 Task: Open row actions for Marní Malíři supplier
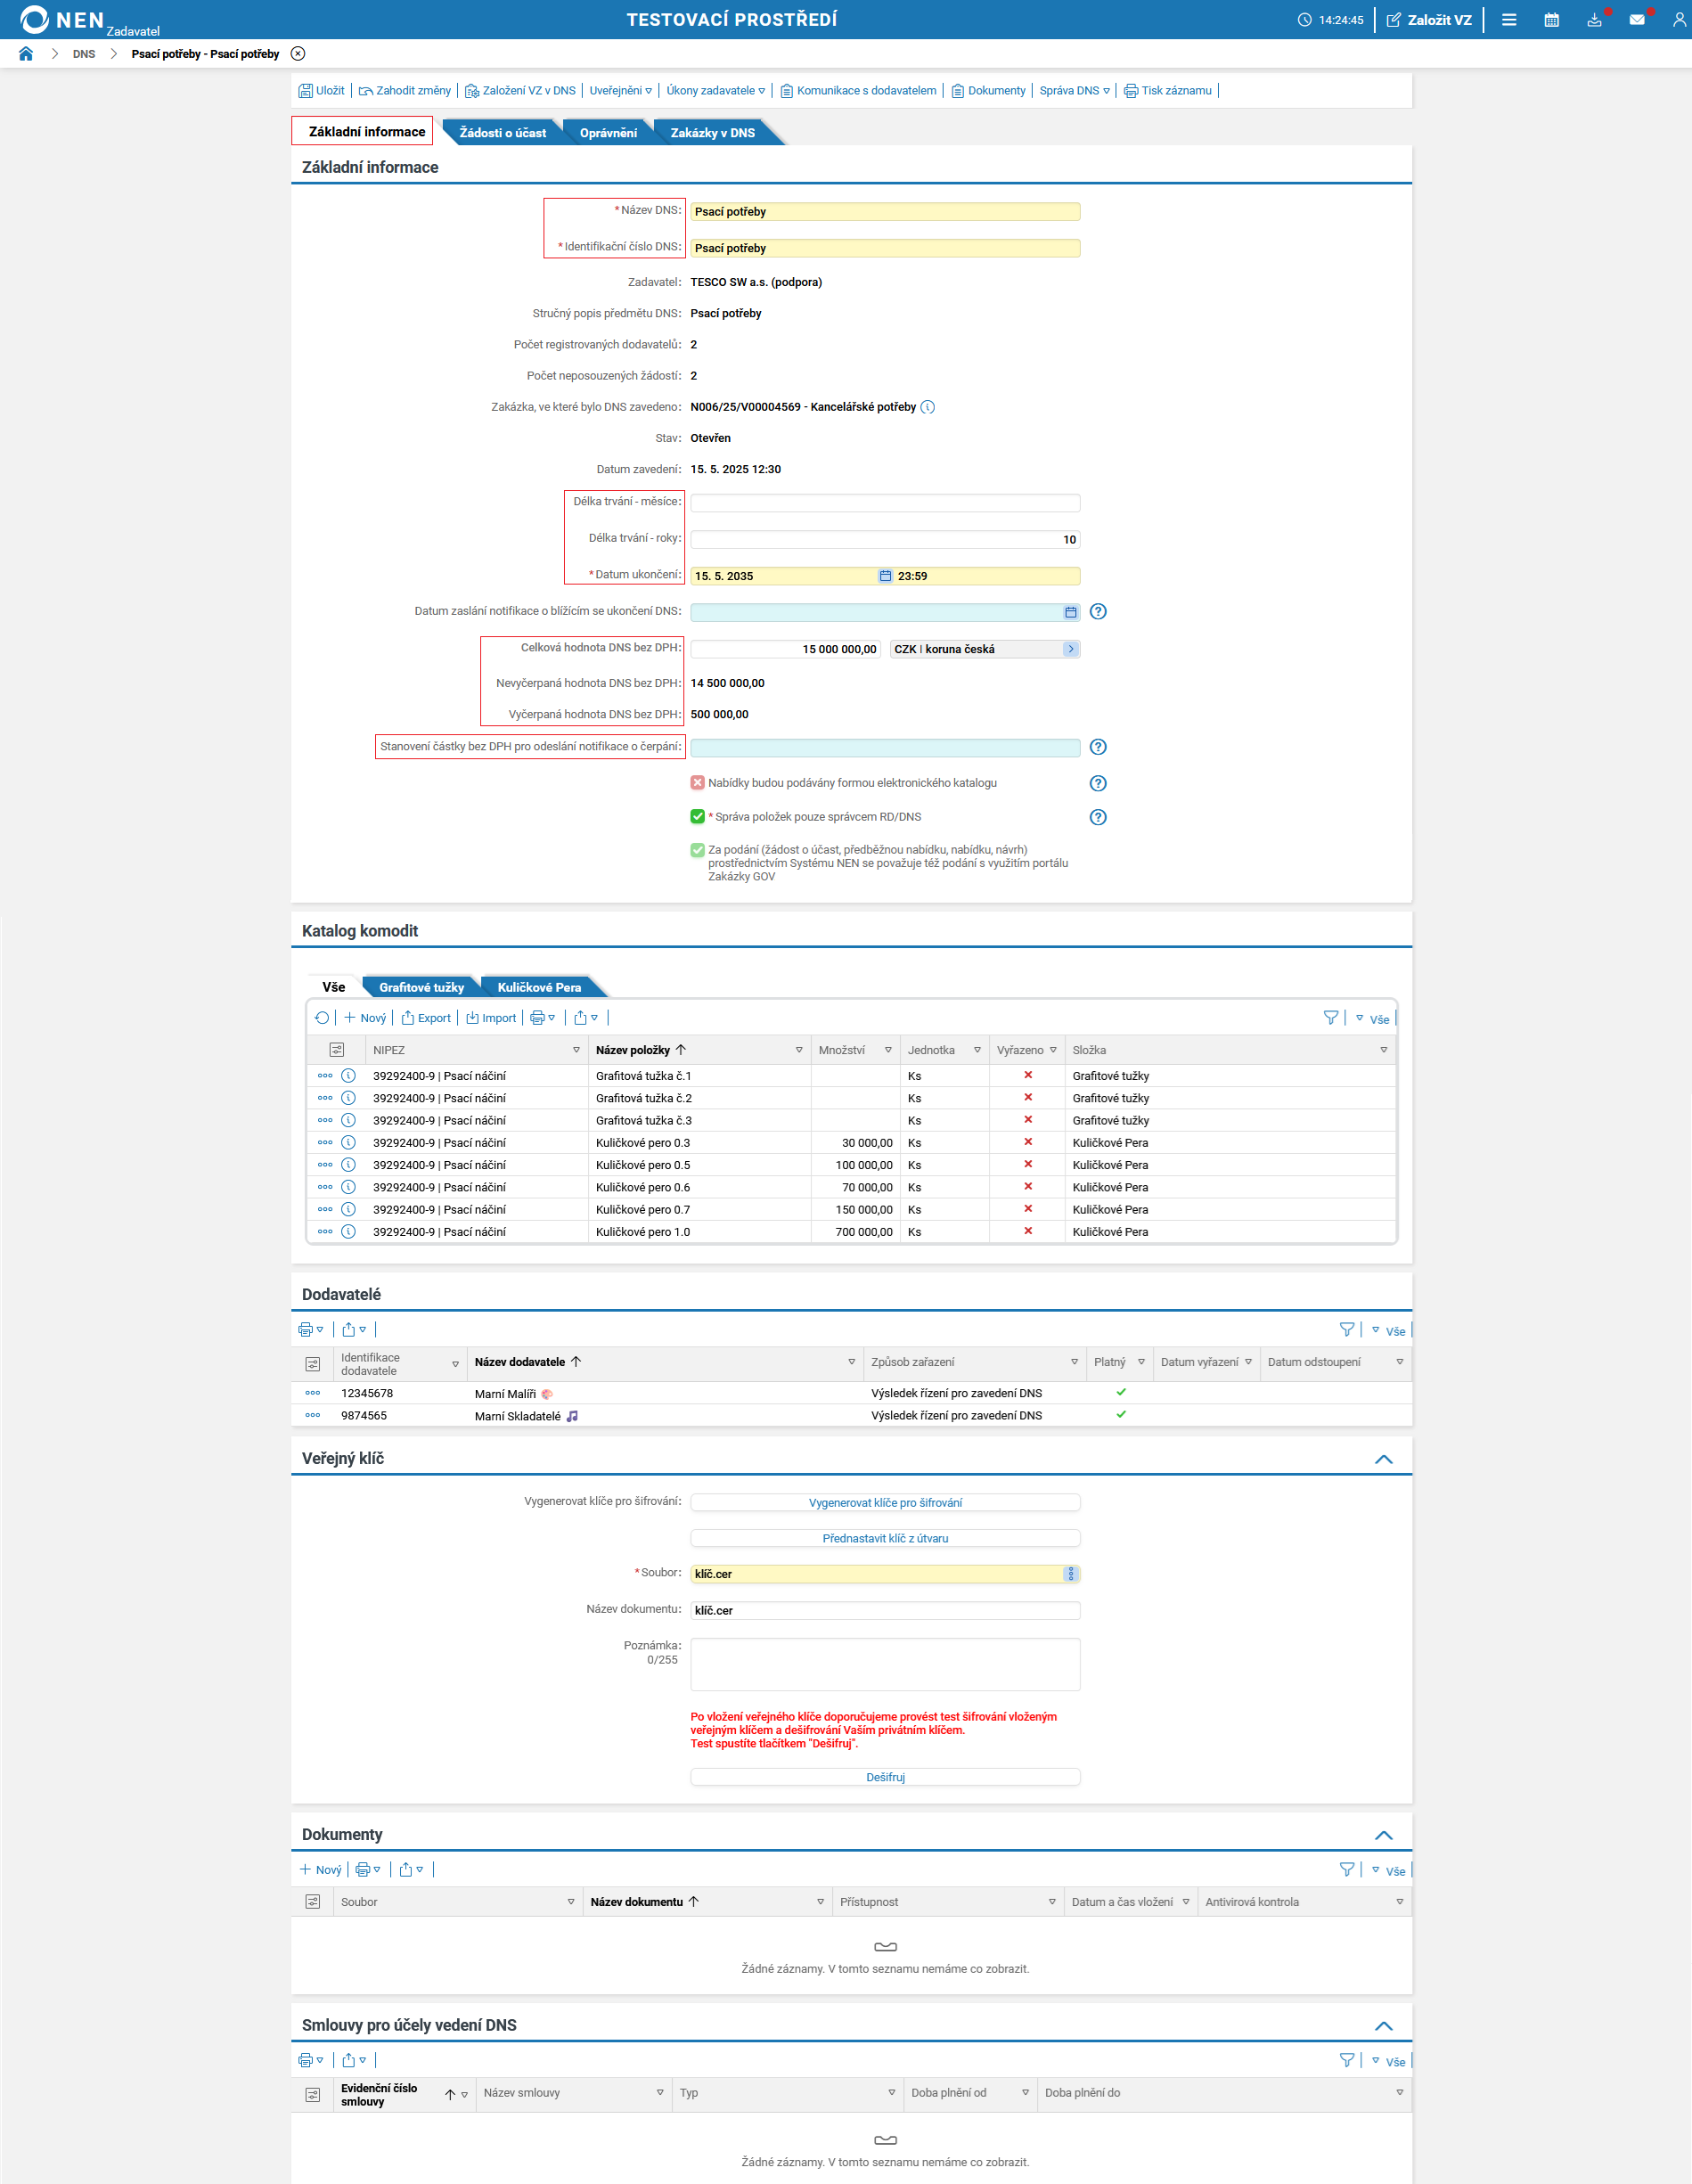(x=312, y=1393)
